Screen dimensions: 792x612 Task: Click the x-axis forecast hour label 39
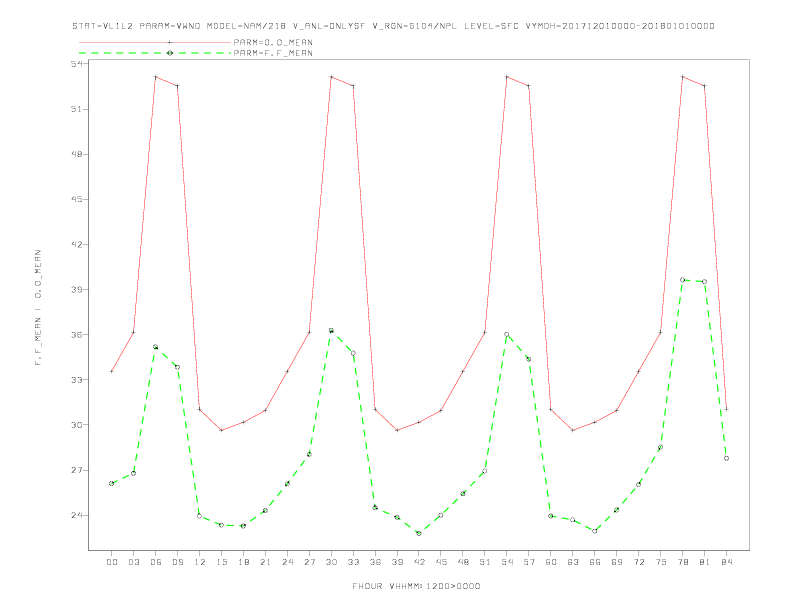pos(397,562)
